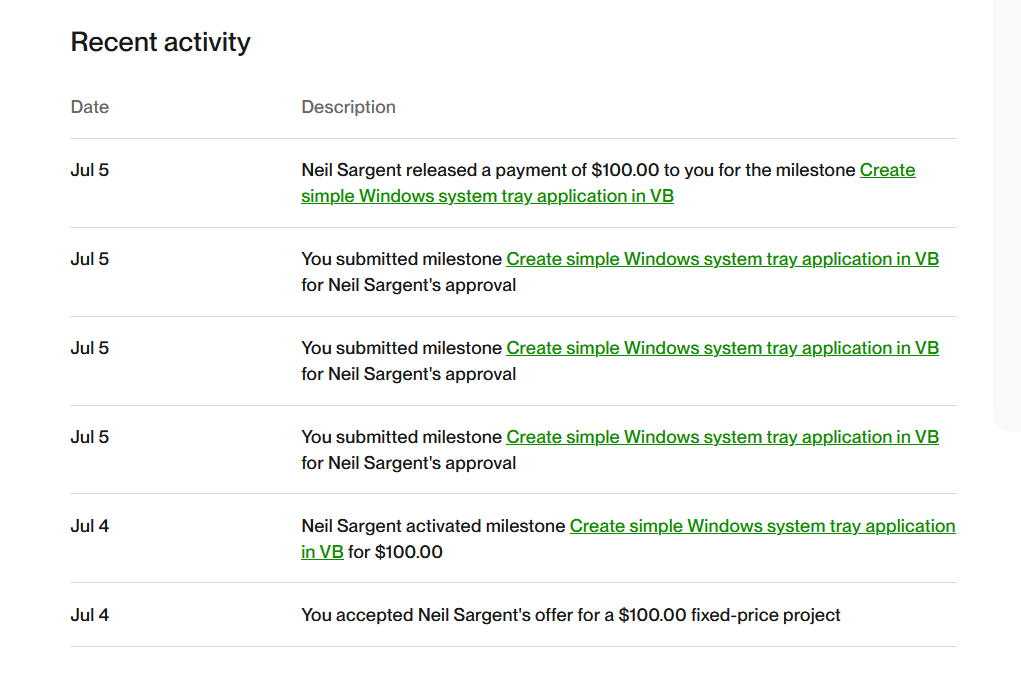
Task: Open milestone link in first submitted milestone entry
Action: (x=722, y=259)
